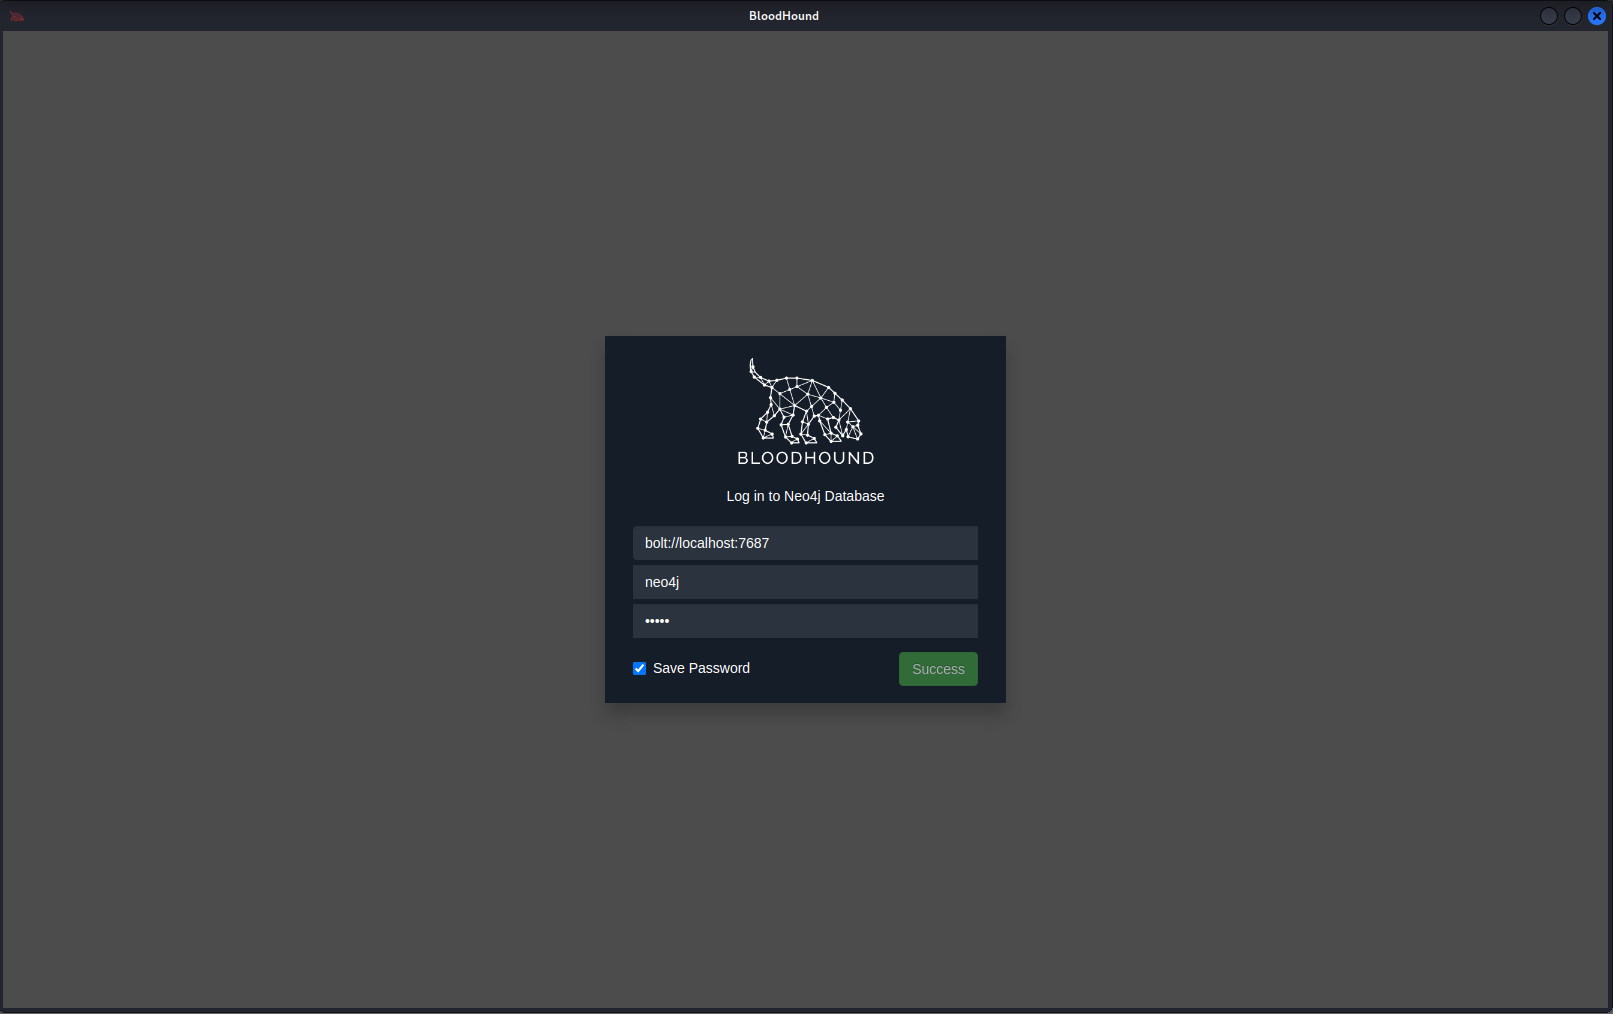Click the 'Log in to Neo4j Database' text
Viewport: 1613px width, 1014px height.
tap(805, 496)
